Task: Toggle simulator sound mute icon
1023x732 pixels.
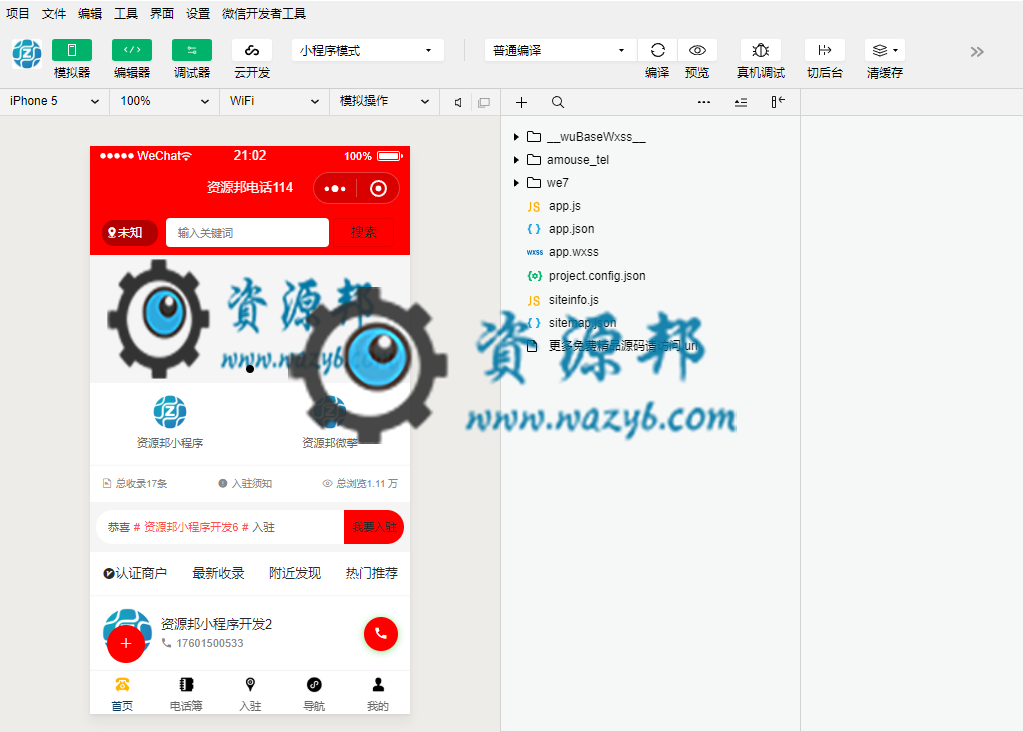Action: (x=458, y=102)
